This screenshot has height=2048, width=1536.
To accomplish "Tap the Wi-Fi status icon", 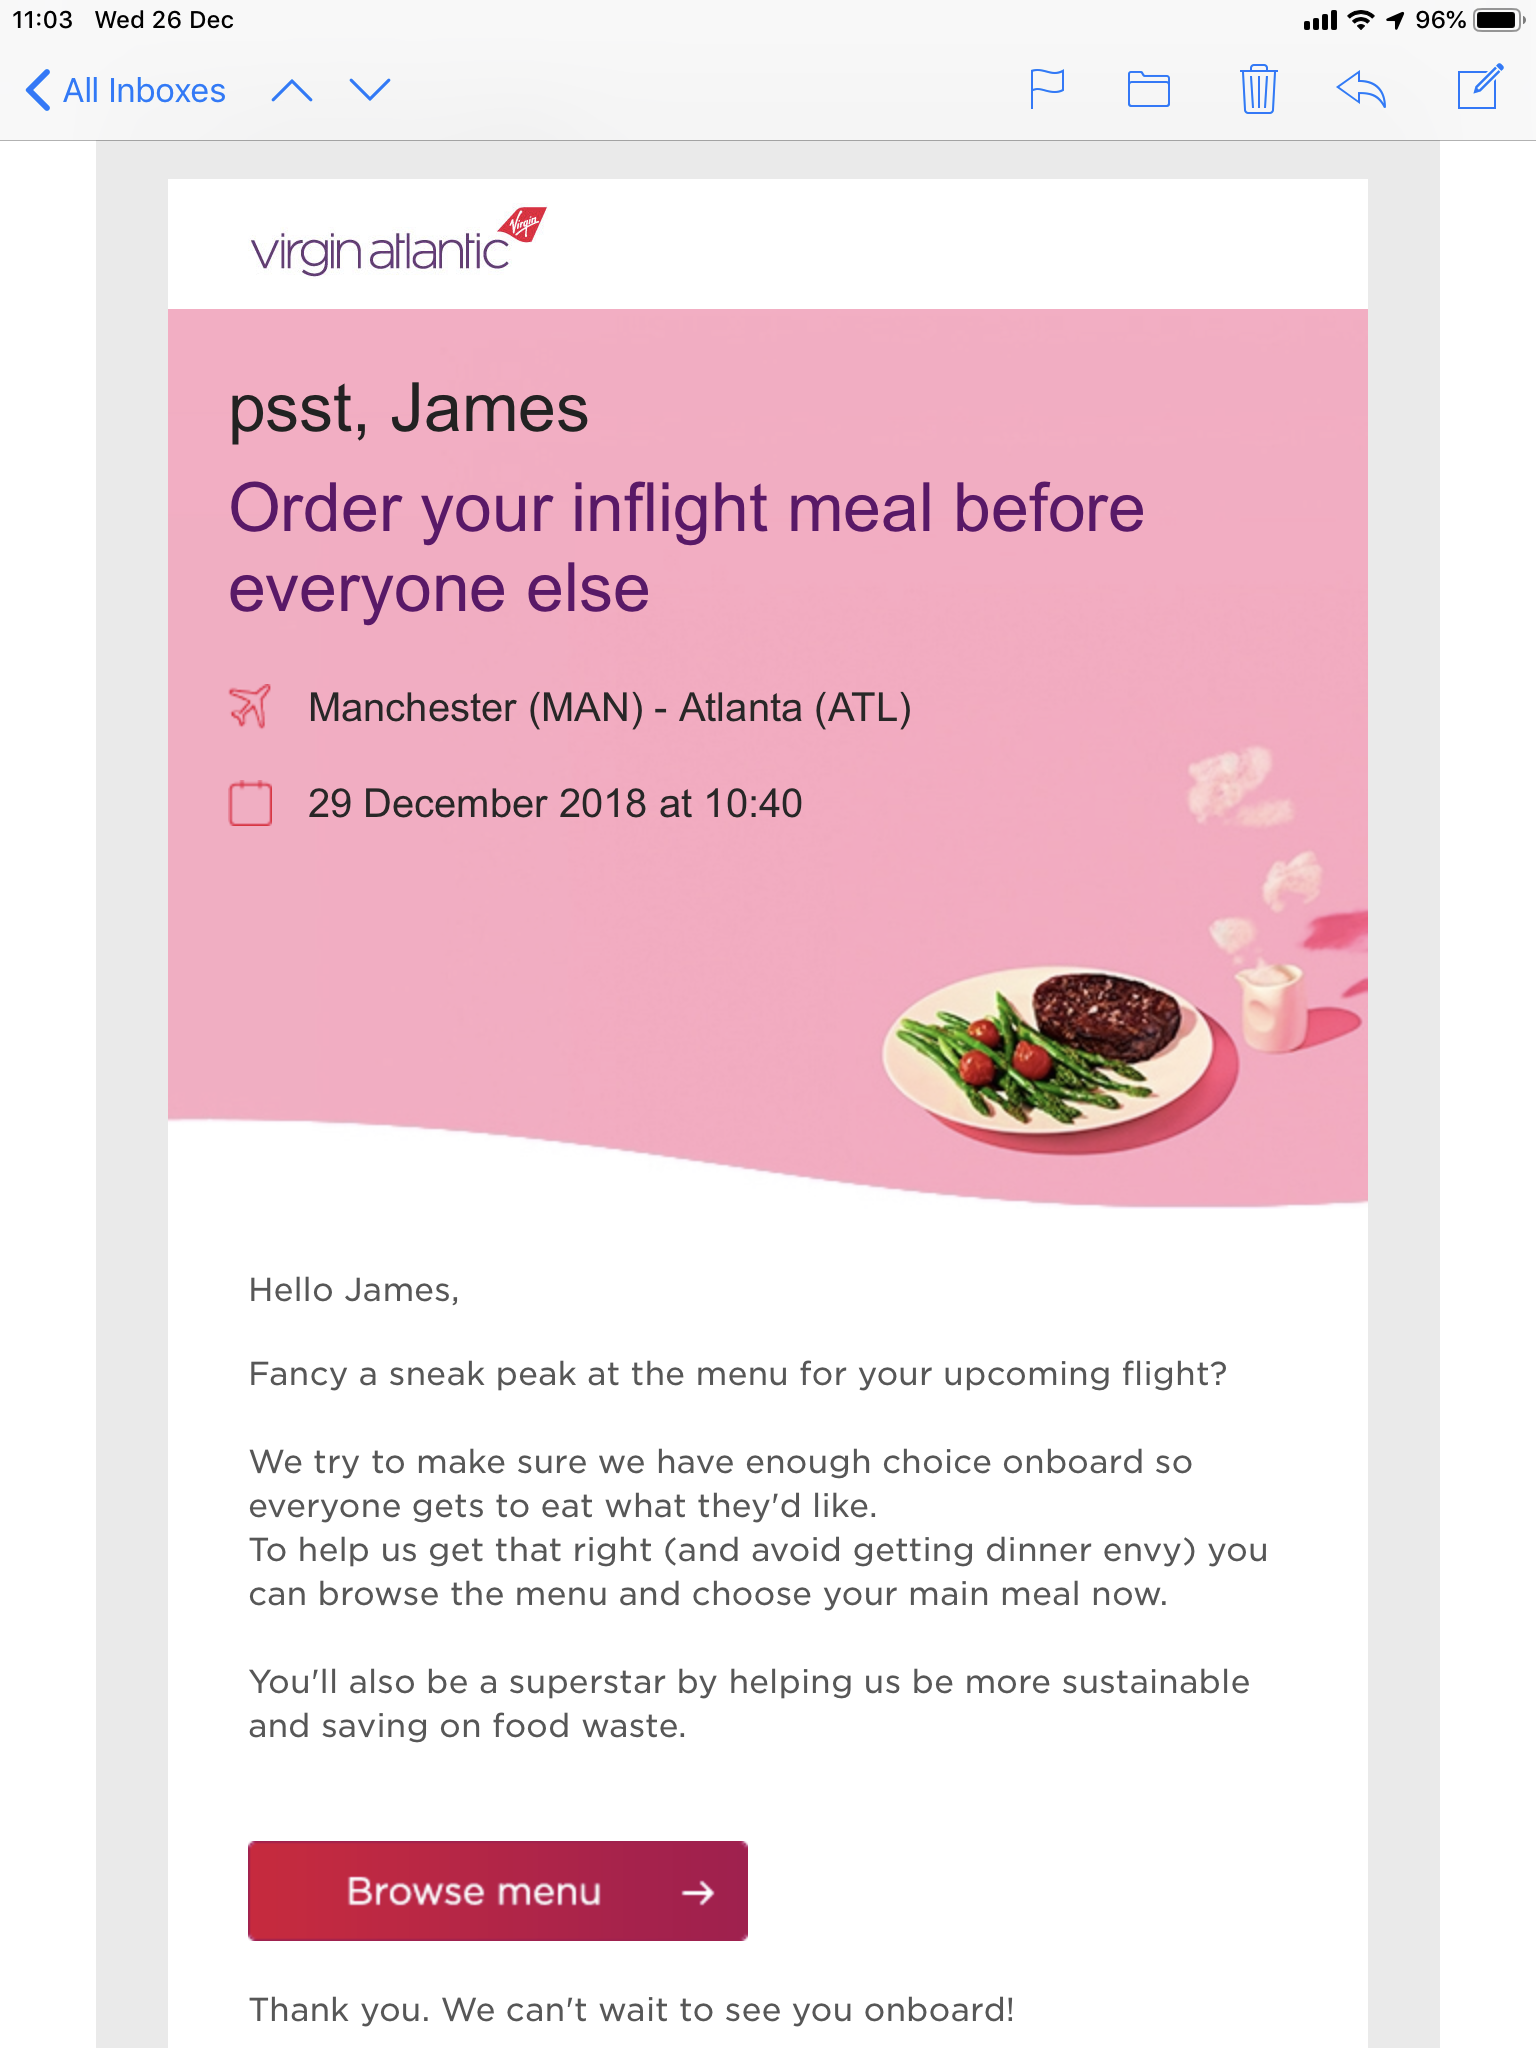I will coord(1361,20).
